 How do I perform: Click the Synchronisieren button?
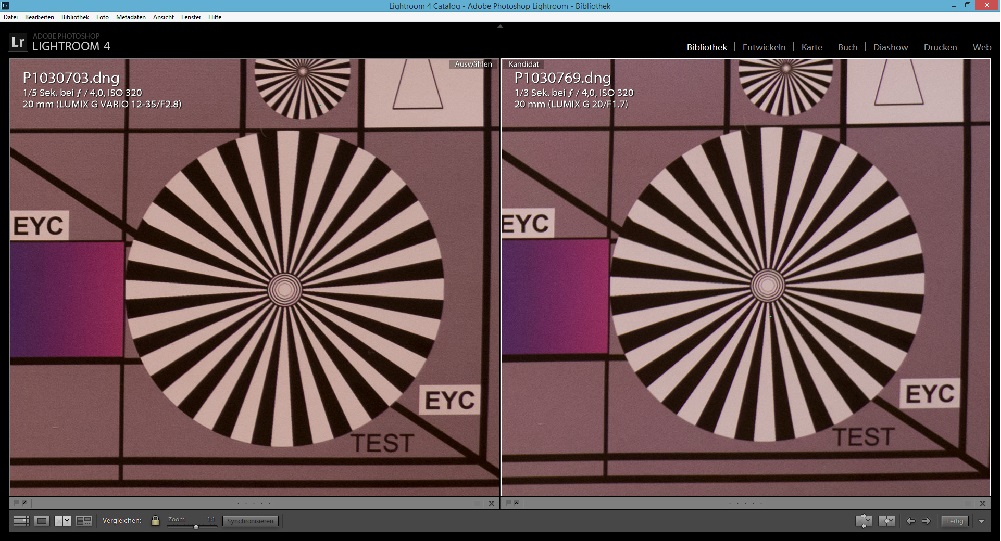(x=251, y=521)
